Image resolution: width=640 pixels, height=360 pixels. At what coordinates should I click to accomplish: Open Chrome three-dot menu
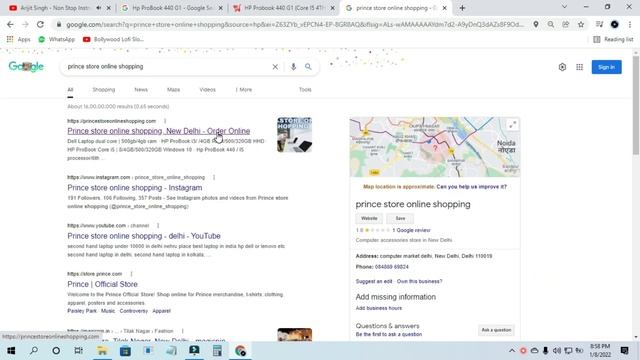pos(629,24)
